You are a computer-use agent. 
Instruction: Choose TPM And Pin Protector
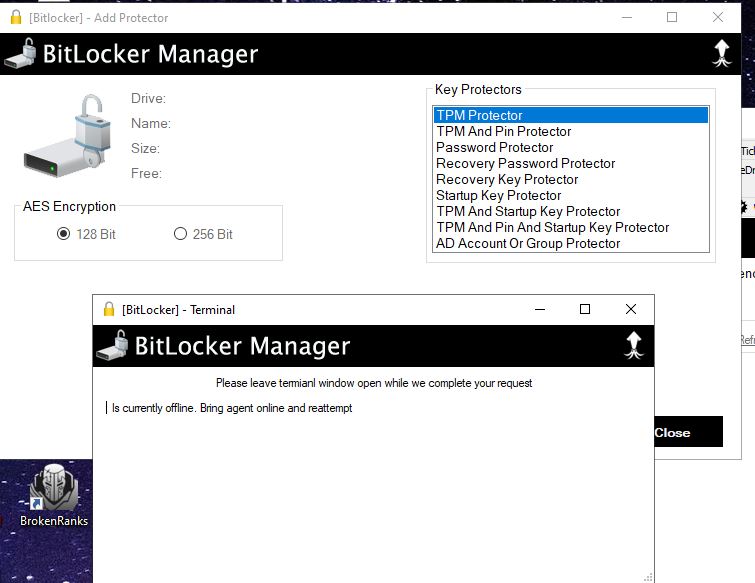(x=571, y=131)
